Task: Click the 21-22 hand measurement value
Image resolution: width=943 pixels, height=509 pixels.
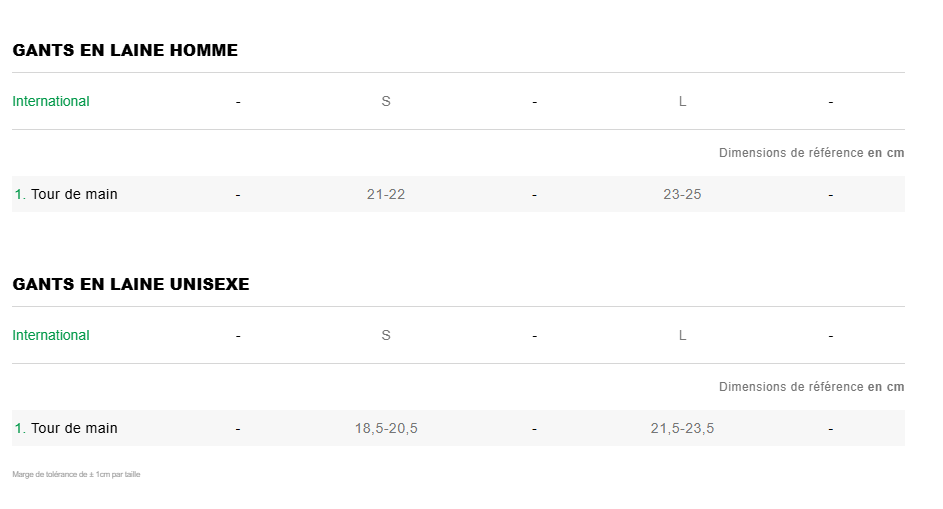Action: [386, 194]
